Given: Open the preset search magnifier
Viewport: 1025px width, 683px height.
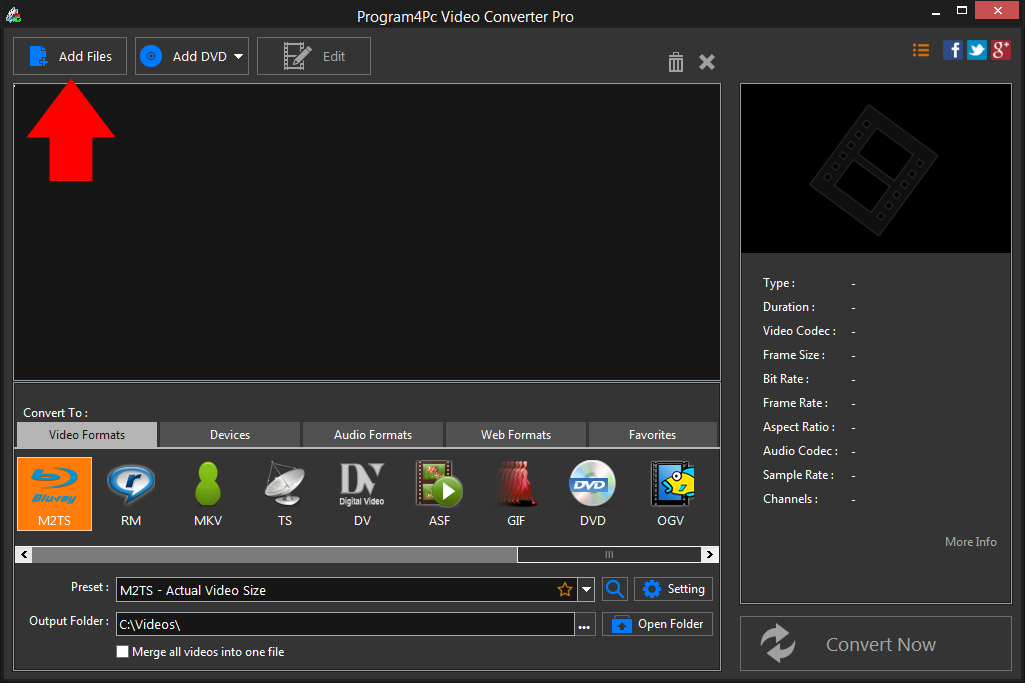Looking at the screenshot, I should (x=614, y=589).
